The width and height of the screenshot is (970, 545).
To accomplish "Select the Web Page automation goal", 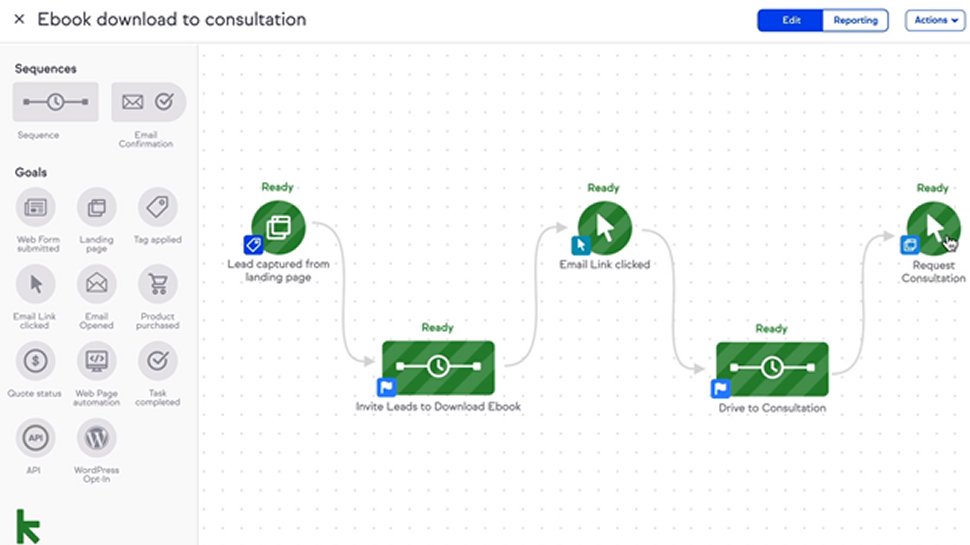I will 97,361.
